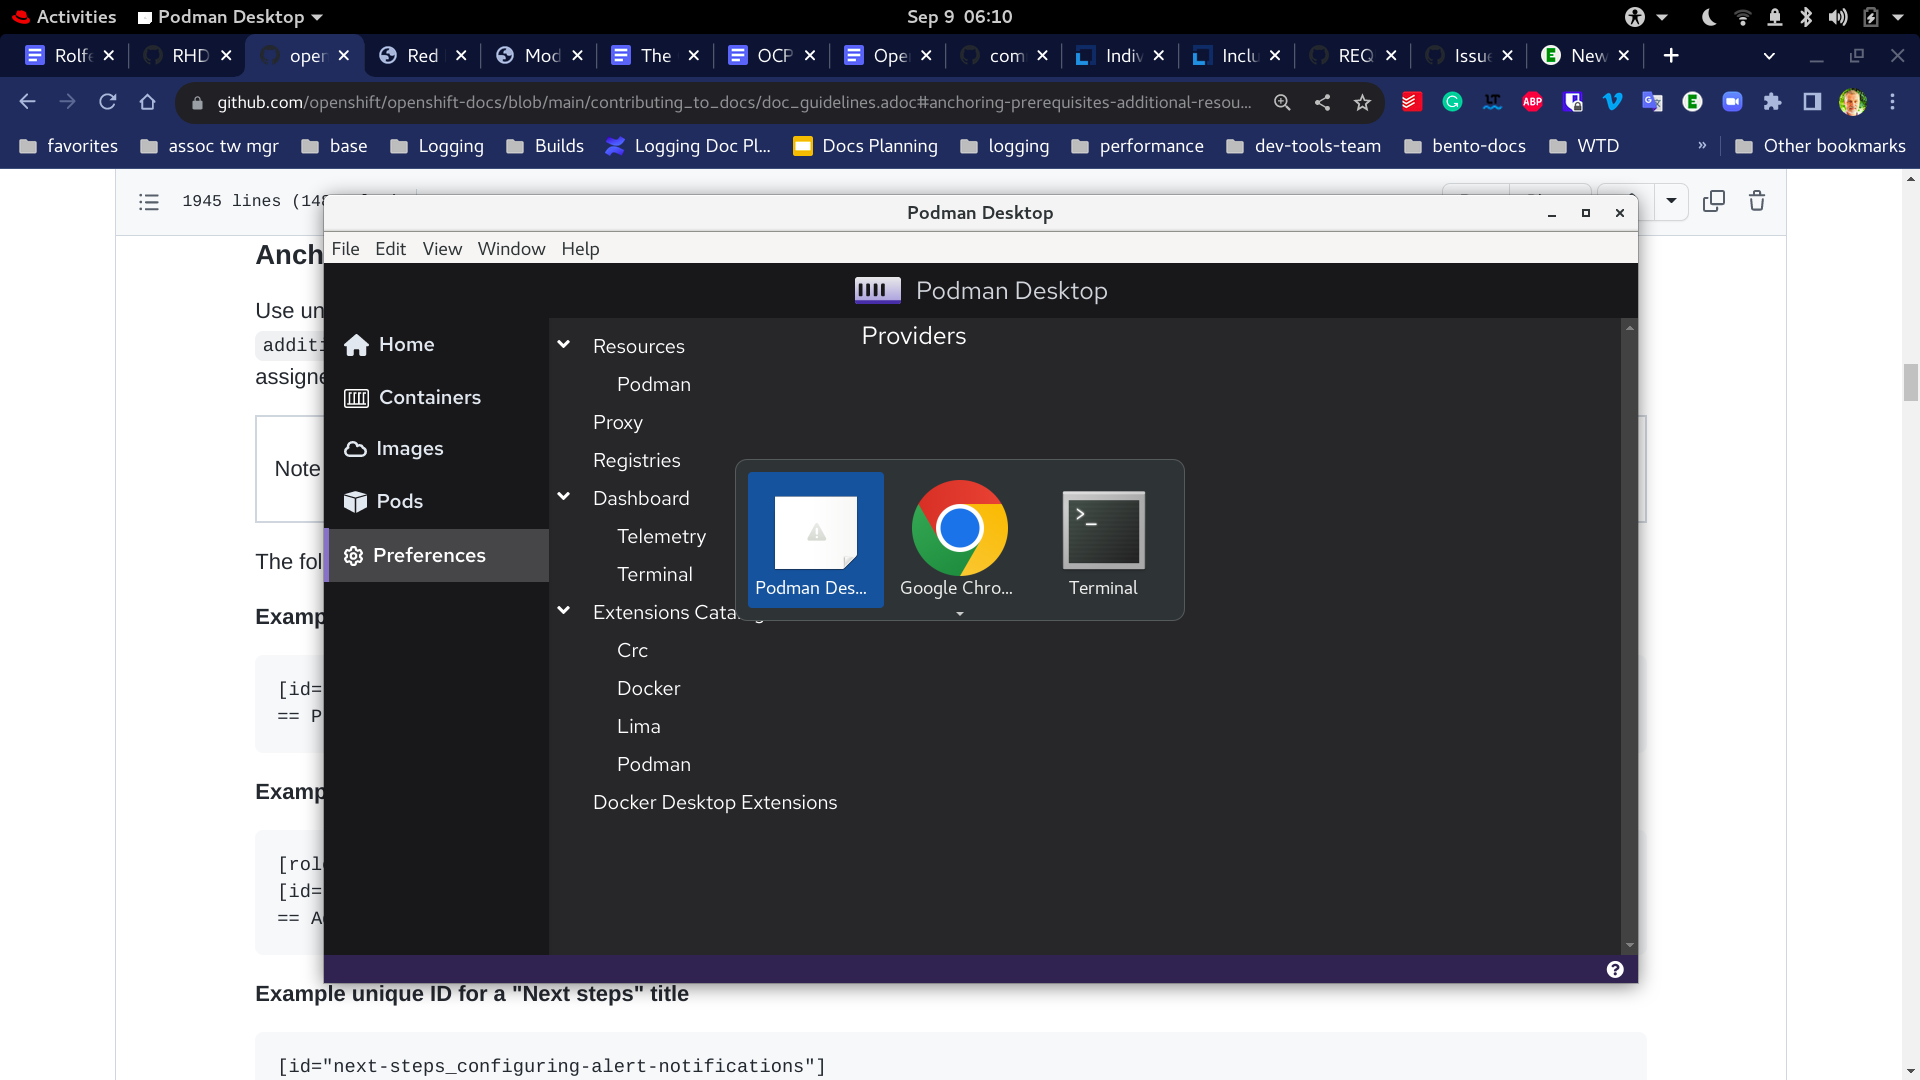Open Images section in sidebar
The height and width of the screenshot is (1080, 1920).
pos(393,449)
